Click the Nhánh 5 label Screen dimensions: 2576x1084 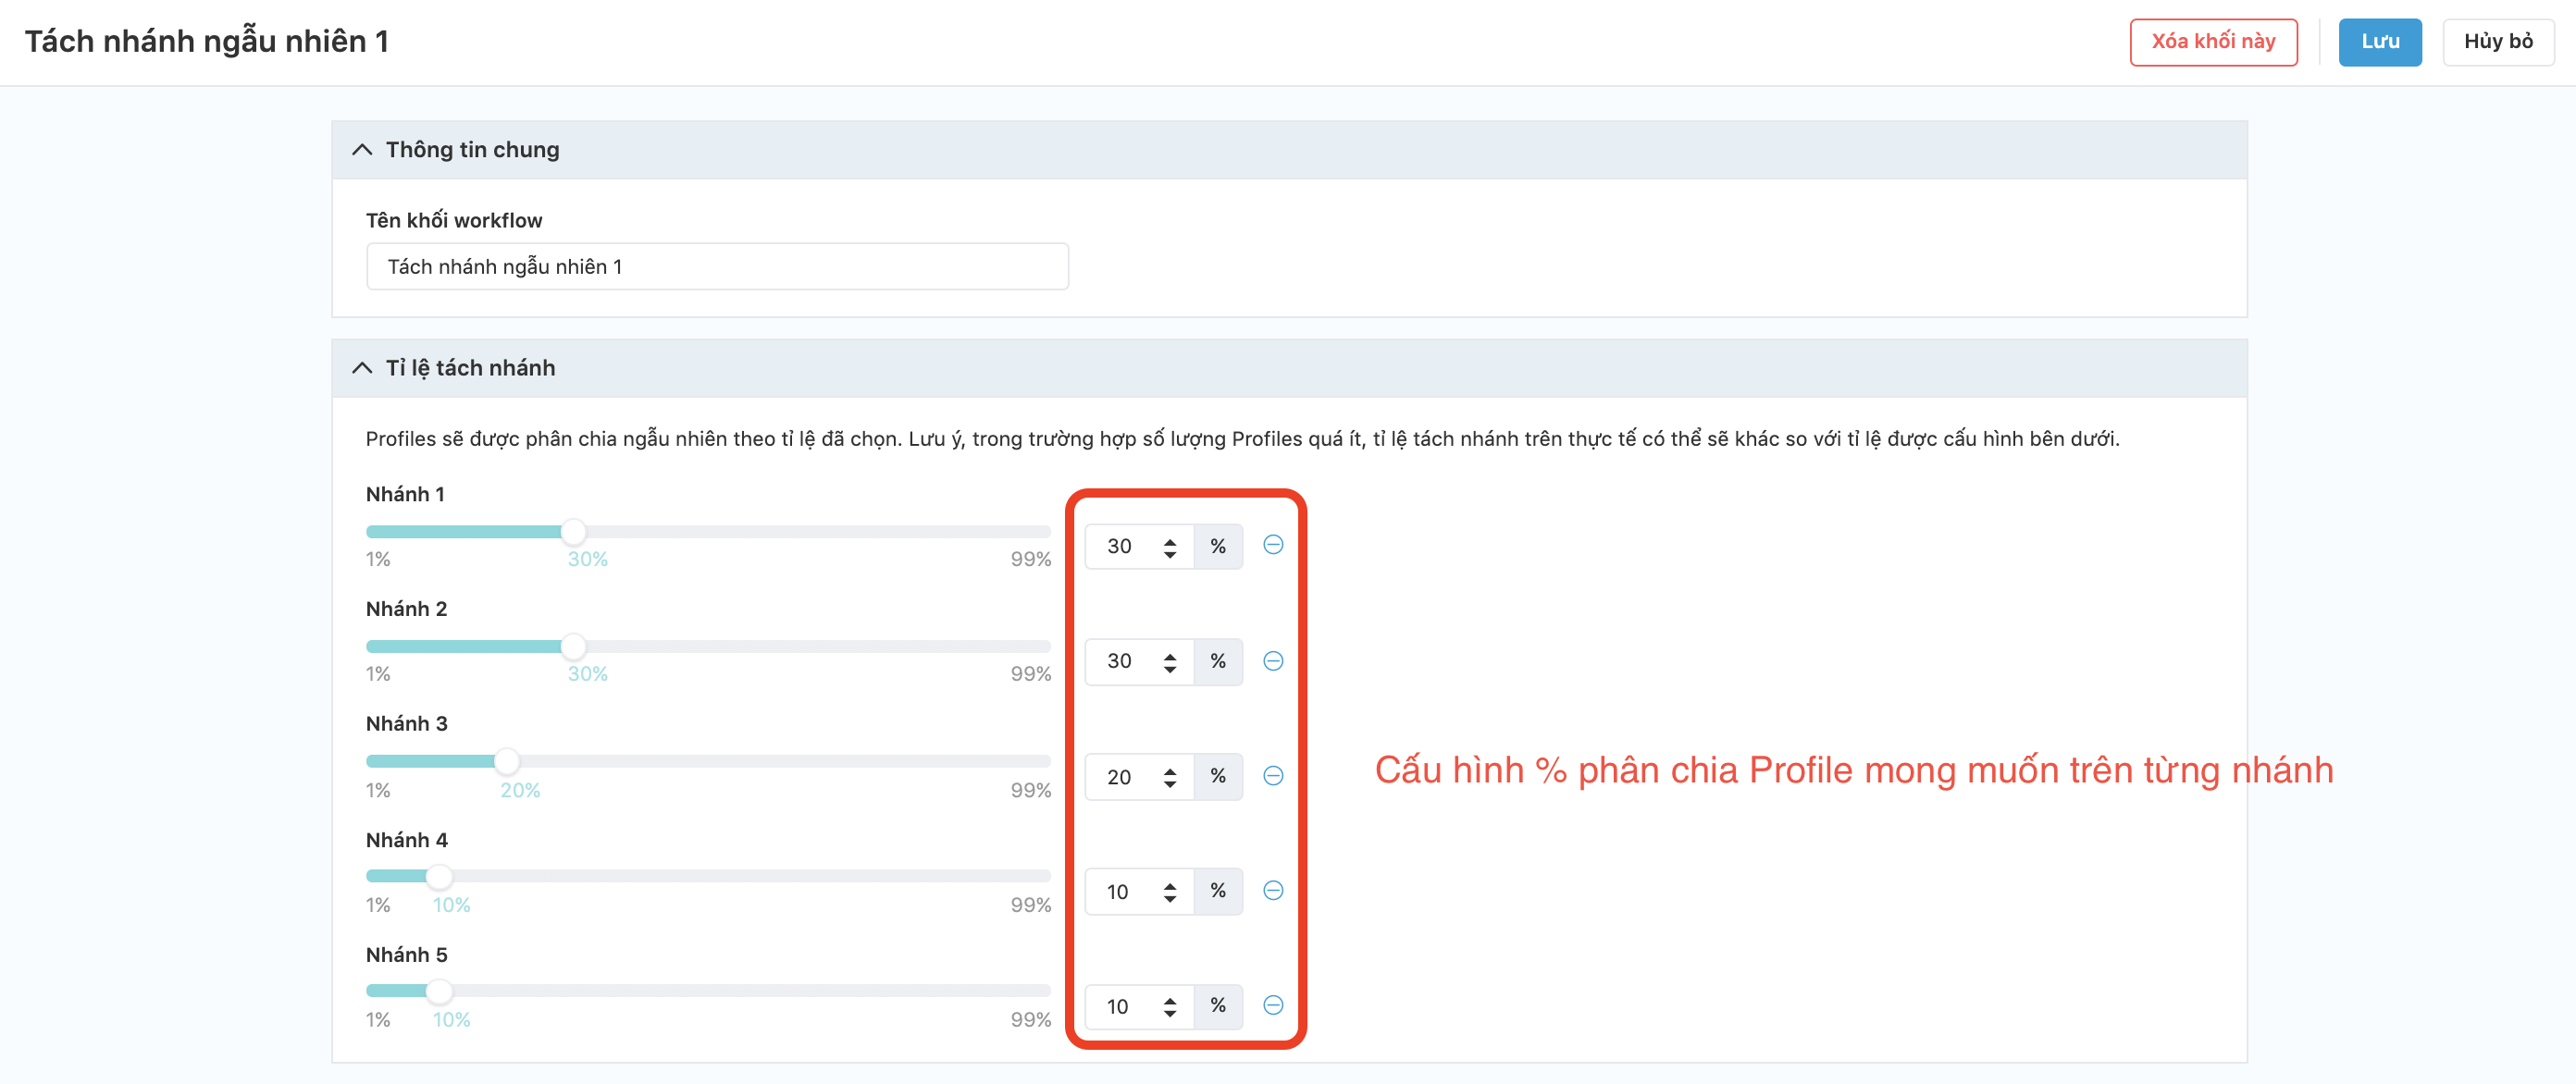coord(406,955)
